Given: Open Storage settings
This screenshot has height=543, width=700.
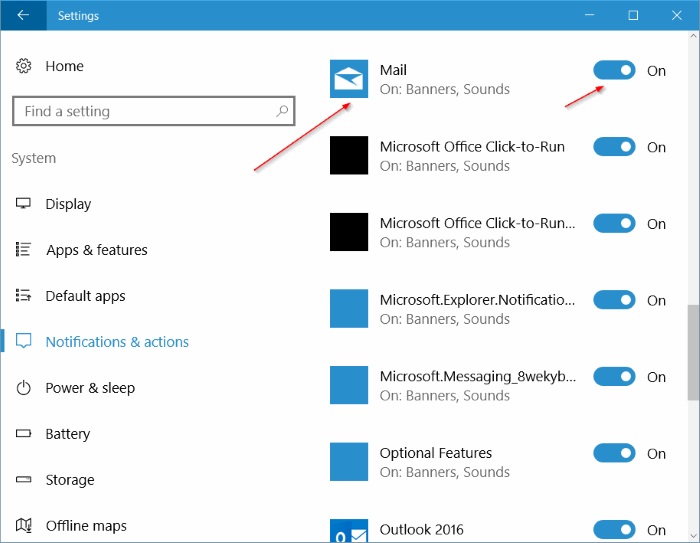Looking at the screenshot, I should pos(70,480).
